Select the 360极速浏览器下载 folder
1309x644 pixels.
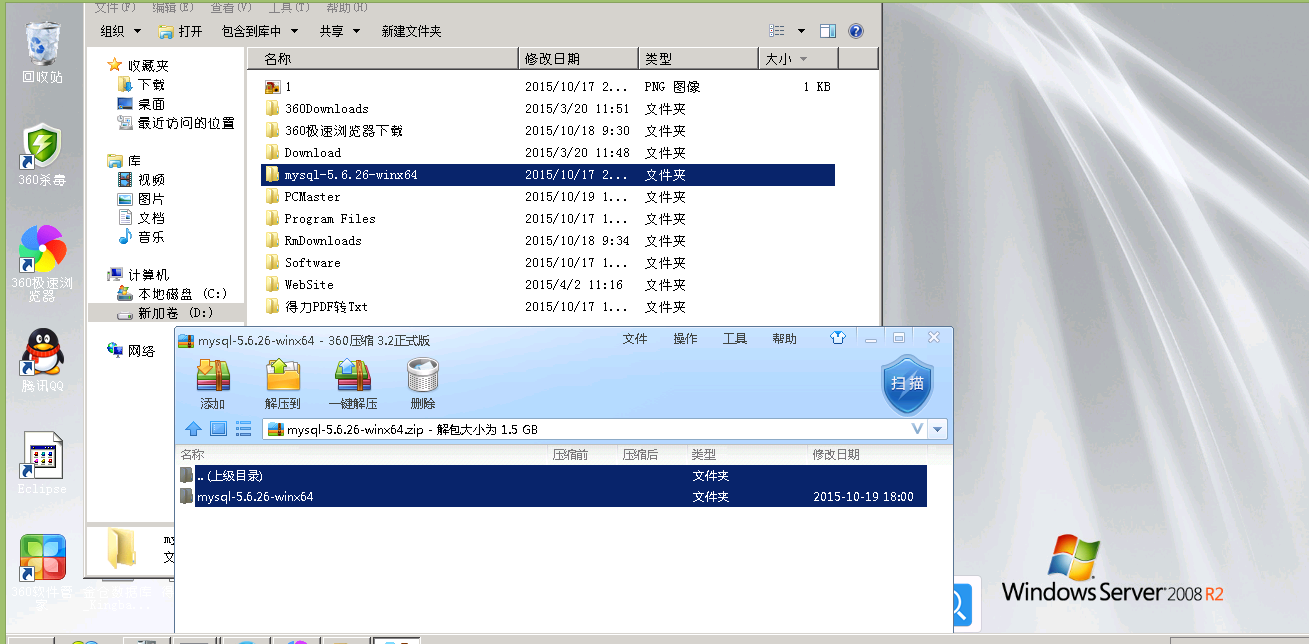[x=548, y=131]
